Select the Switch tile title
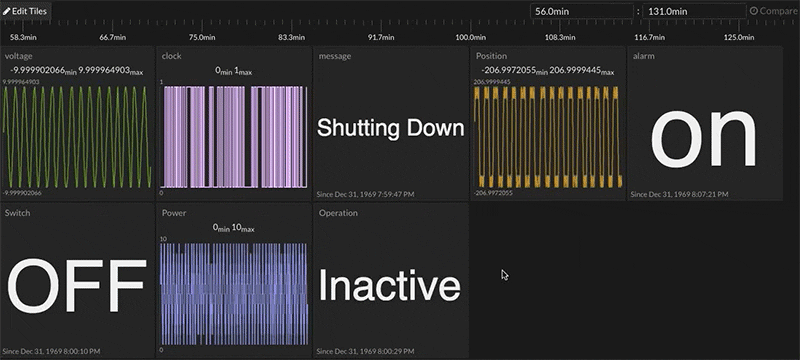800x360 pixels. pyautogui.click(x=17, y=213)
